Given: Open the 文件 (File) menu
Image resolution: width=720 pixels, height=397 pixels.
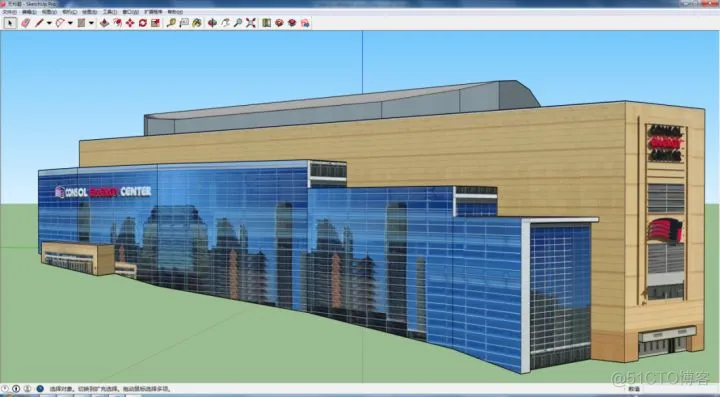Looking at the screenshot, I should tap(9, 12).
